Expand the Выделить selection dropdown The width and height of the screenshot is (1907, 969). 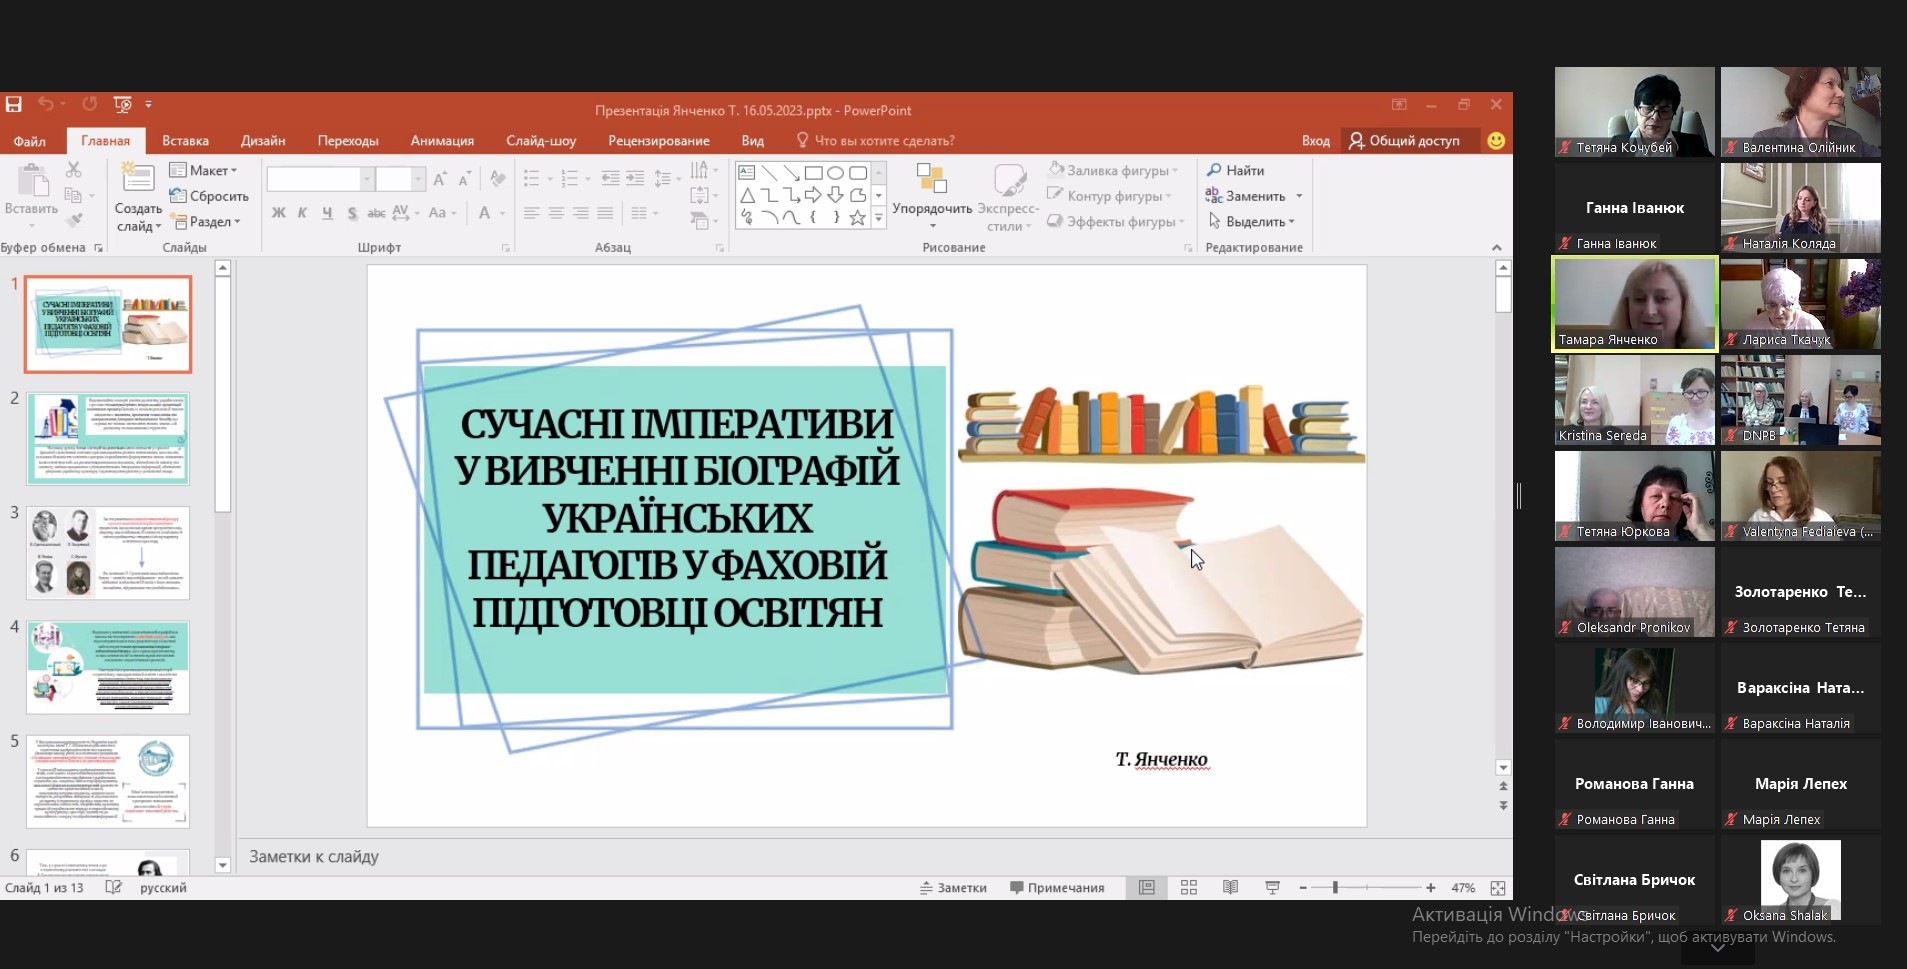pos(1252,222)
